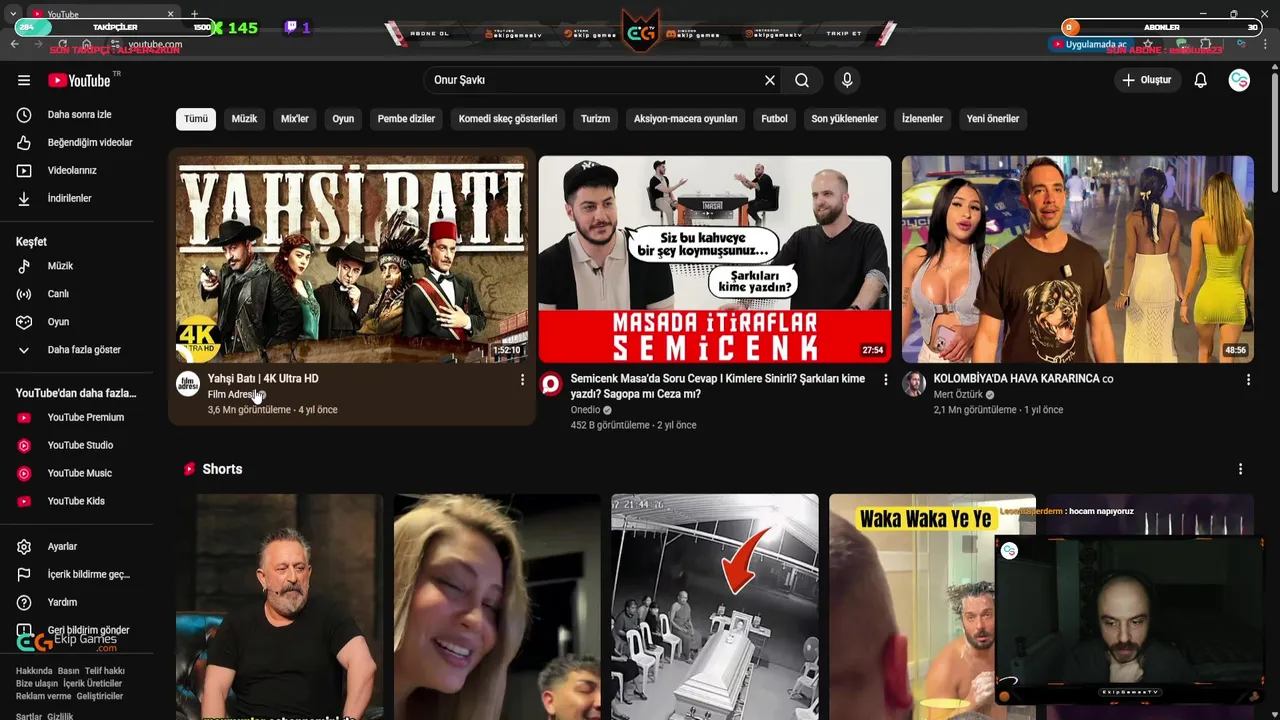1280x720 pixels.
Task: Go to the YouTube logo home
Action: tap(79, 80)
